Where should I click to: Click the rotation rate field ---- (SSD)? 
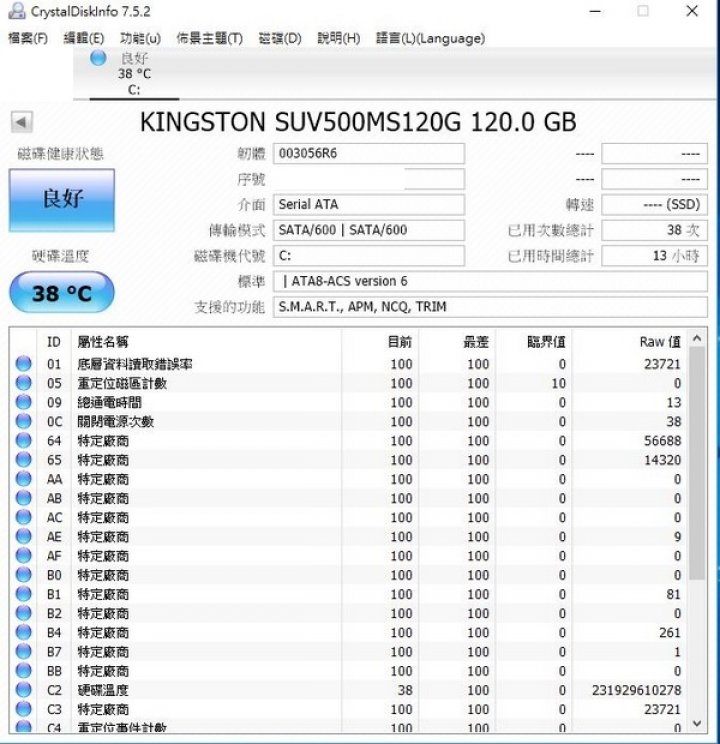point(655,205)
